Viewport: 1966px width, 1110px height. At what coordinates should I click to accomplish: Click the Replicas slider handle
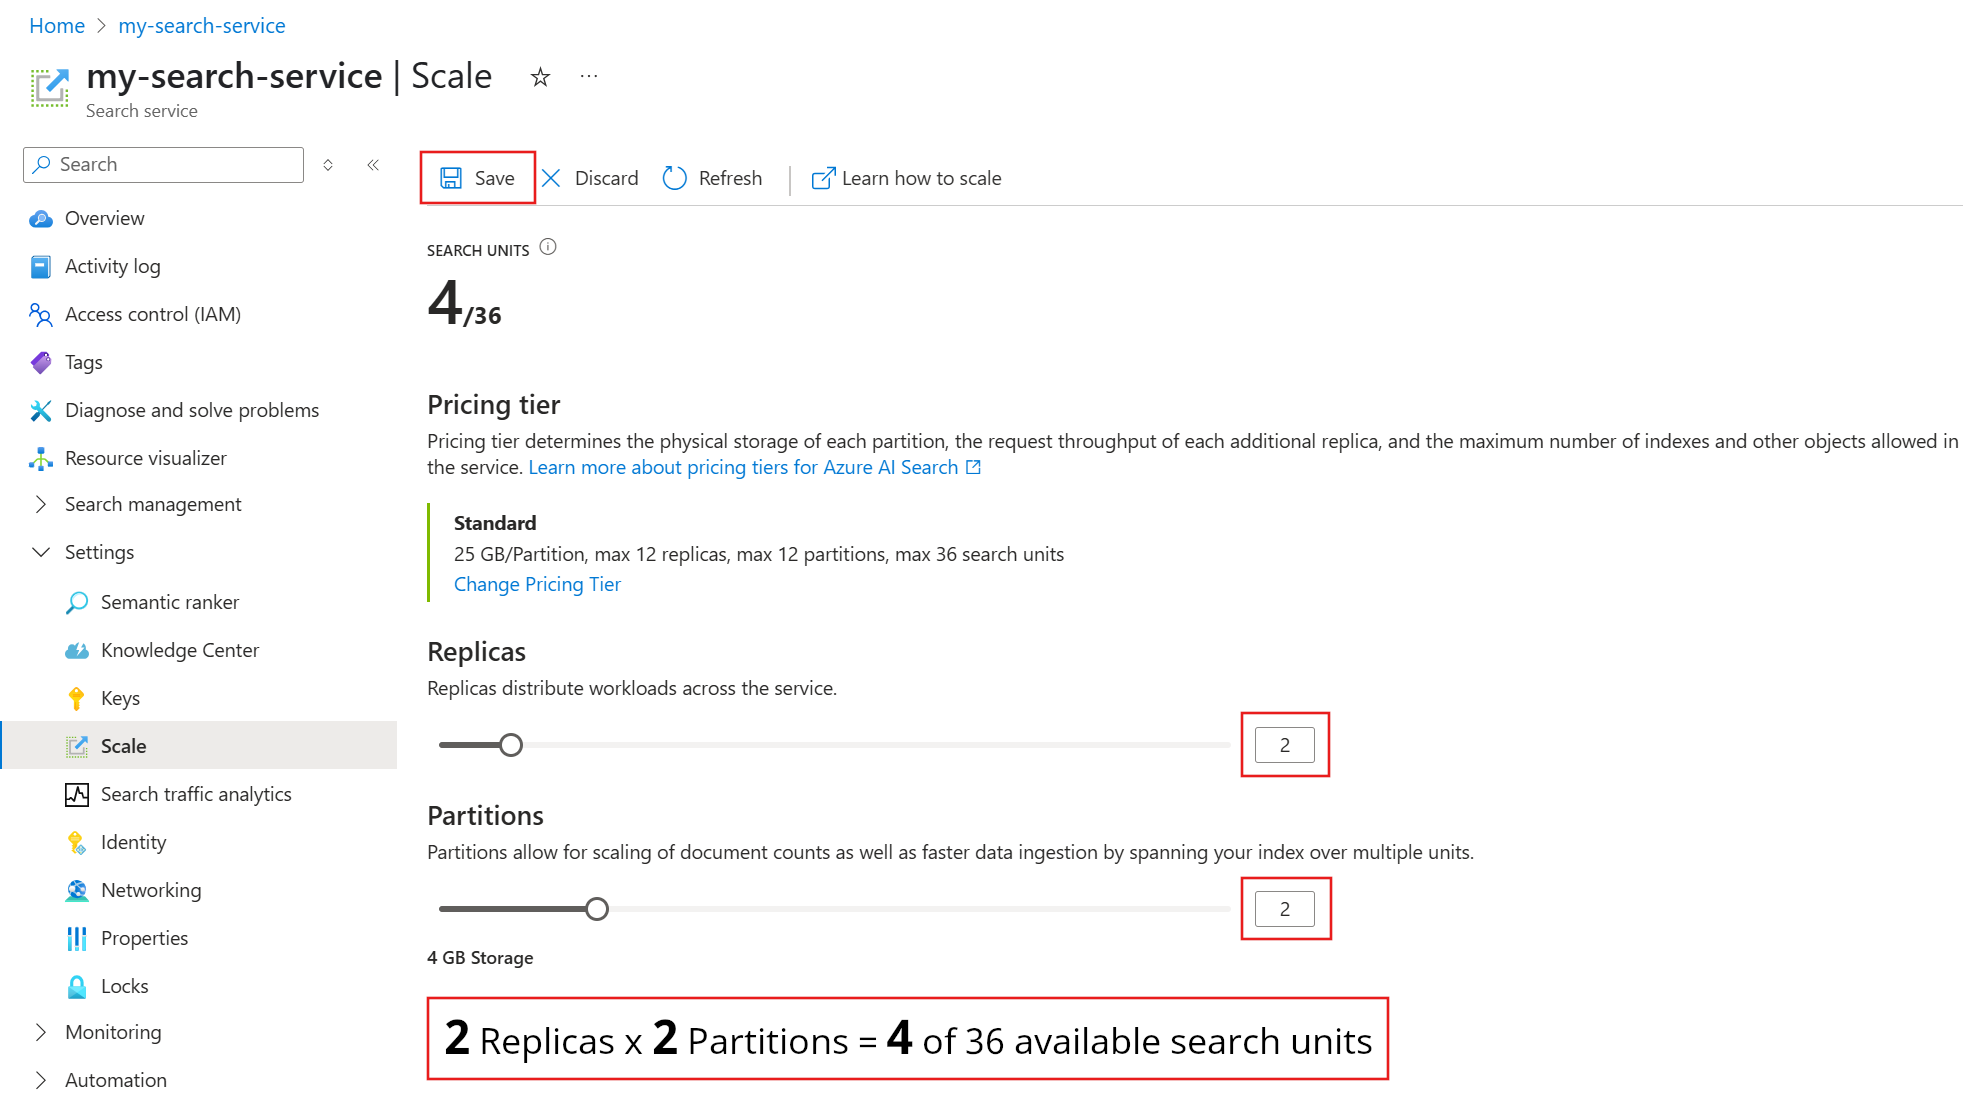511,745
